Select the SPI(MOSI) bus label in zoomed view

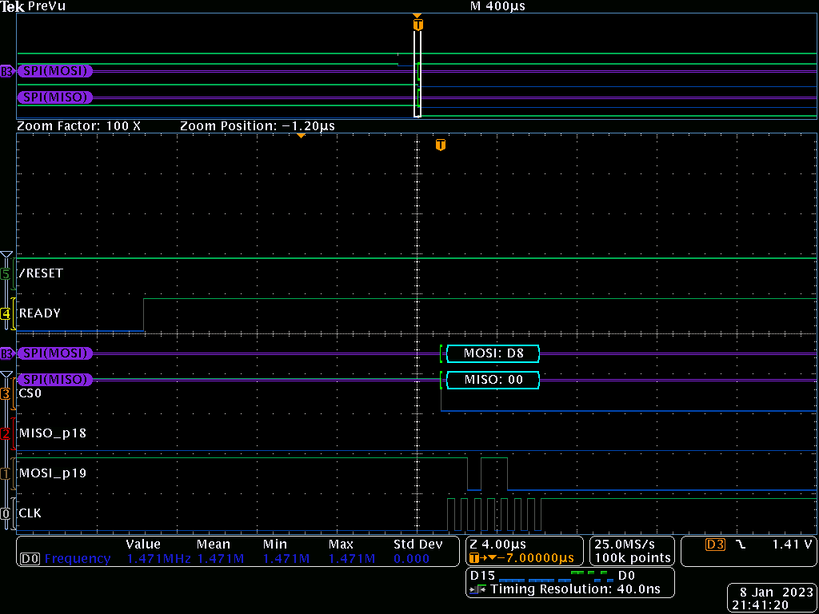click(55, 353)
